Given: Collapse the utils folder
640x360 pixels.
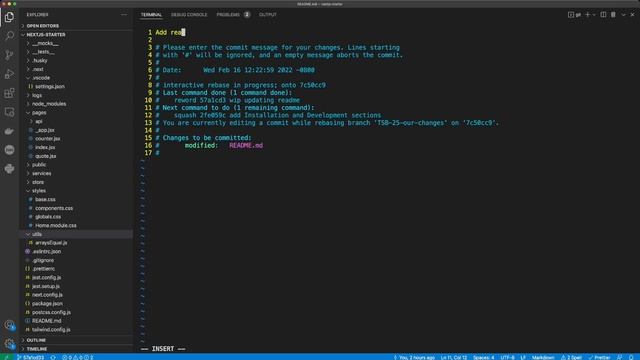Looking at the screenshot, I should click(37, 234).
